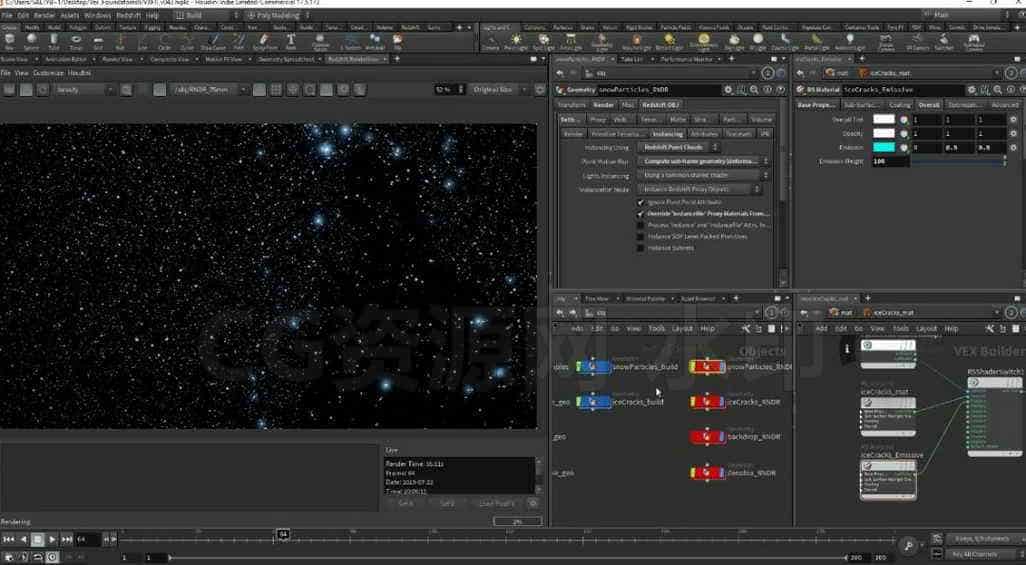This screenshot has height=565, width=1026.
Task: Jump to first frame in playbar
Action: [x=8, y=539]
